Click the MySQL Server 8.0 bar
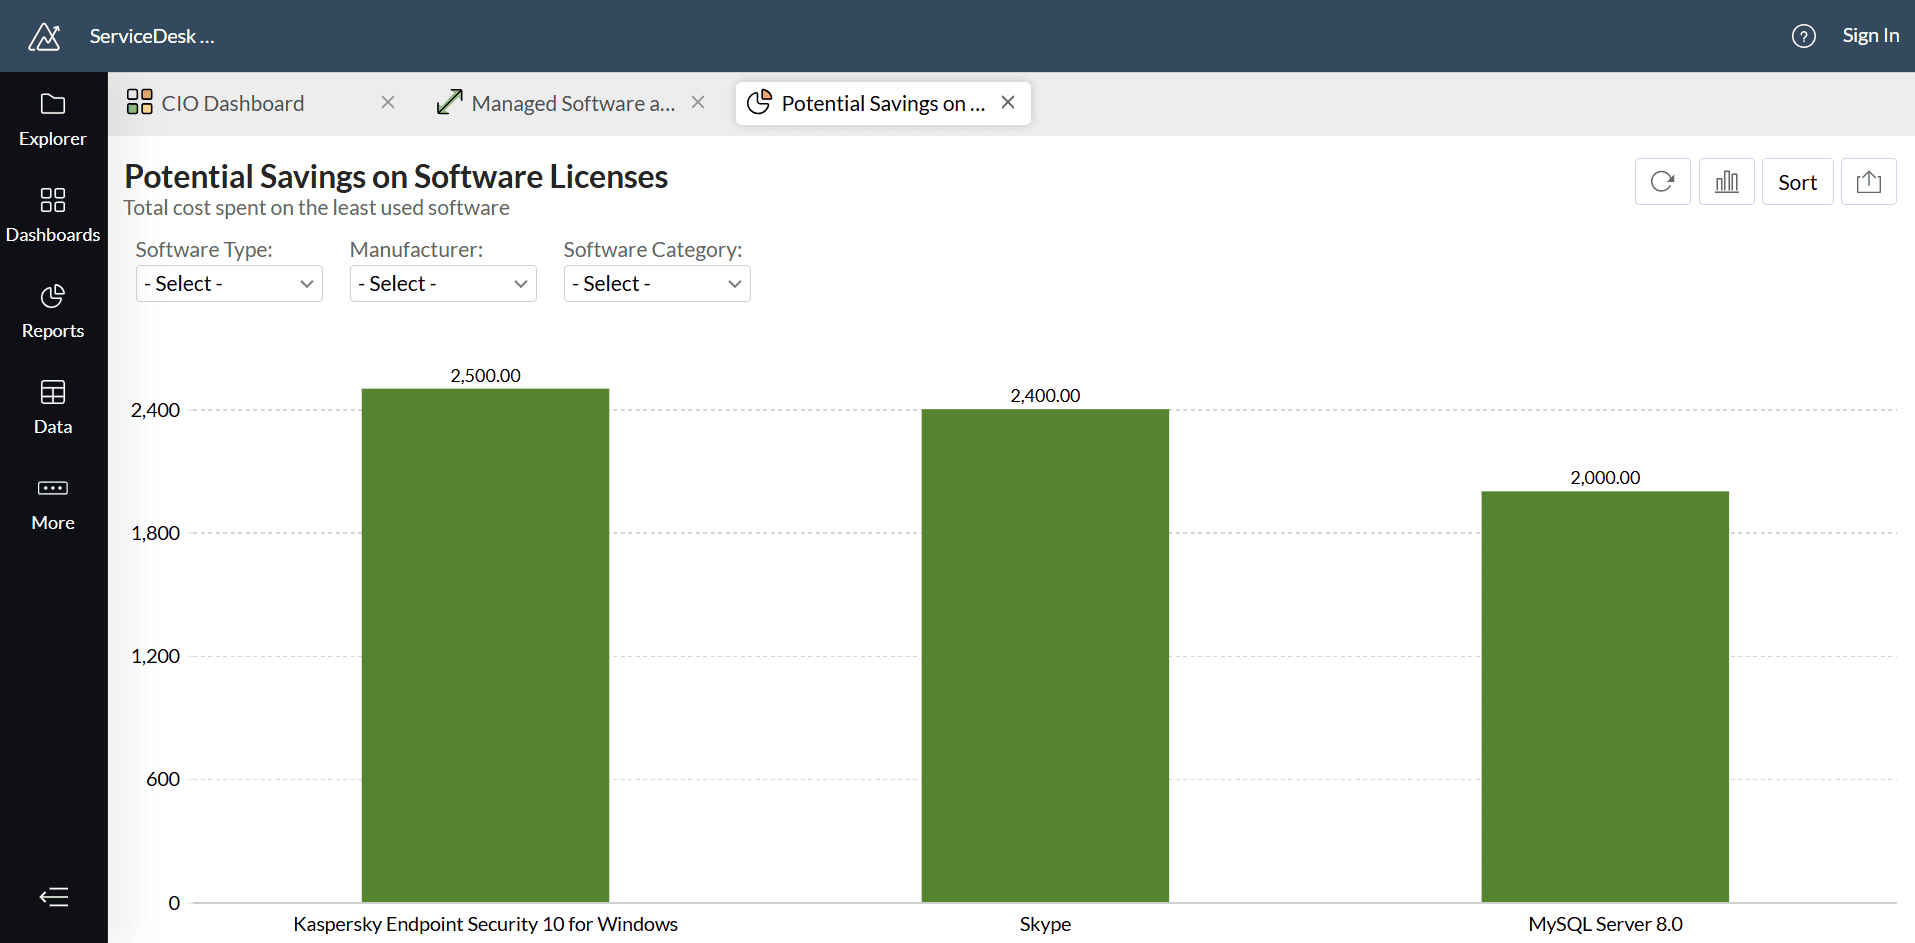1915x943 pixels. click(1605, 696)
